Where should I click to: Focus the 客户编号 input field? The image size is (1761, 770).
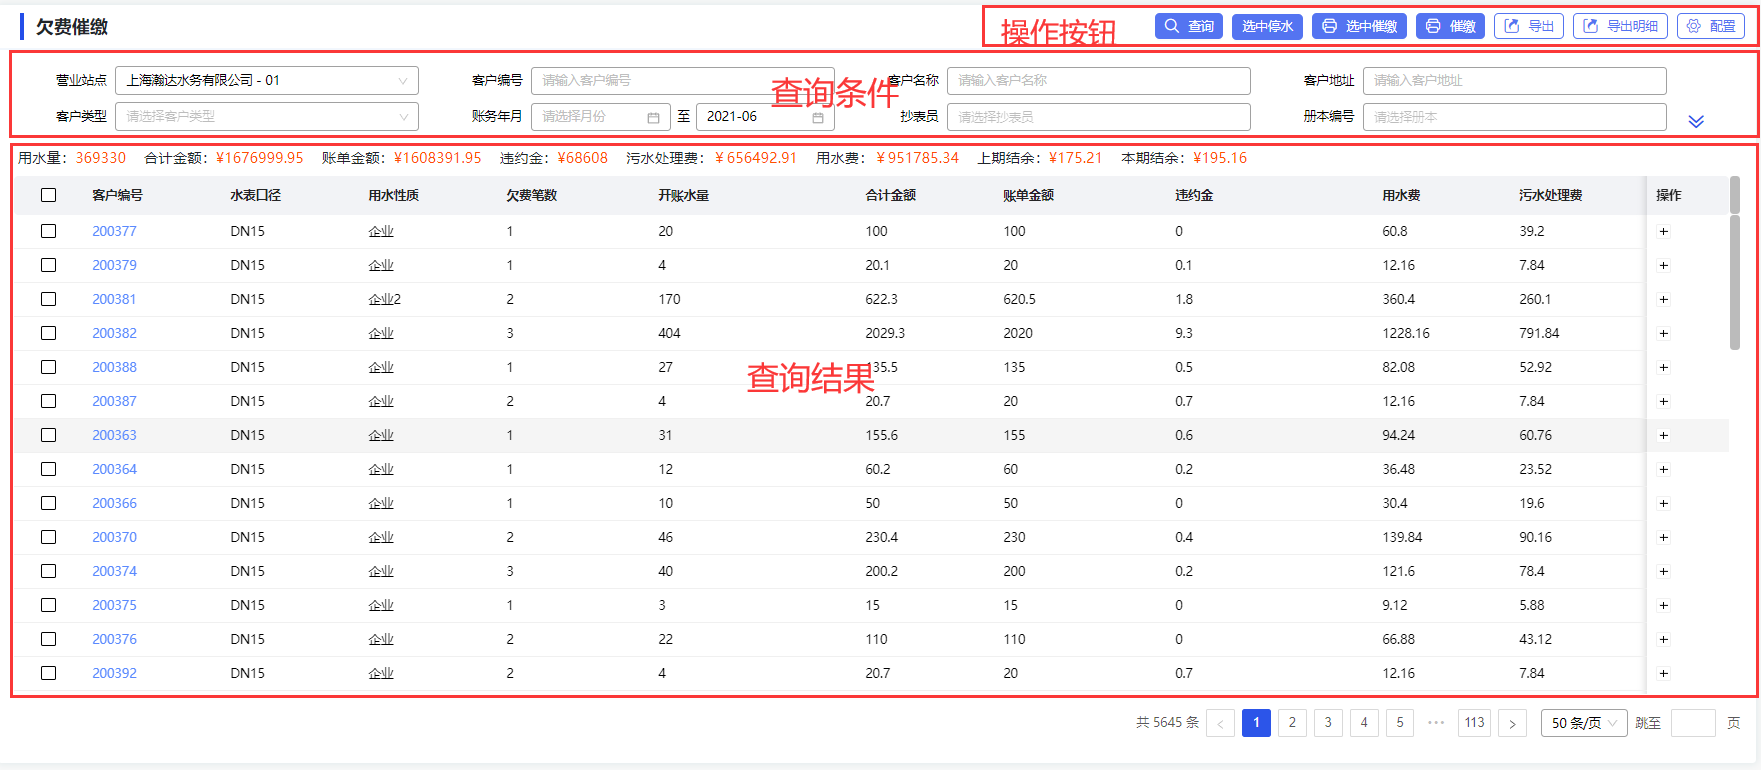[x=682, y=80]
